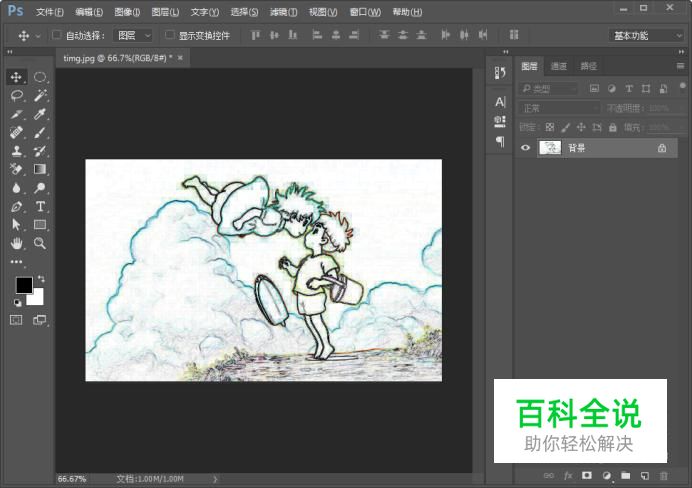The height and width of the screenshot is (488, 692).
Task: Create a new layer group folder
Action: [x=625, y=475]
